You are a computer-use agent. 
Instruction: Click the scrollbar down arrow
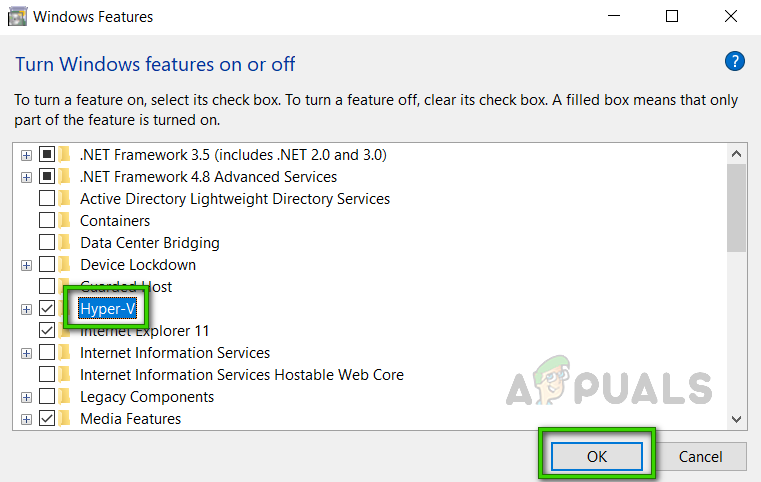pyautogui.click(x=736, y=419)
